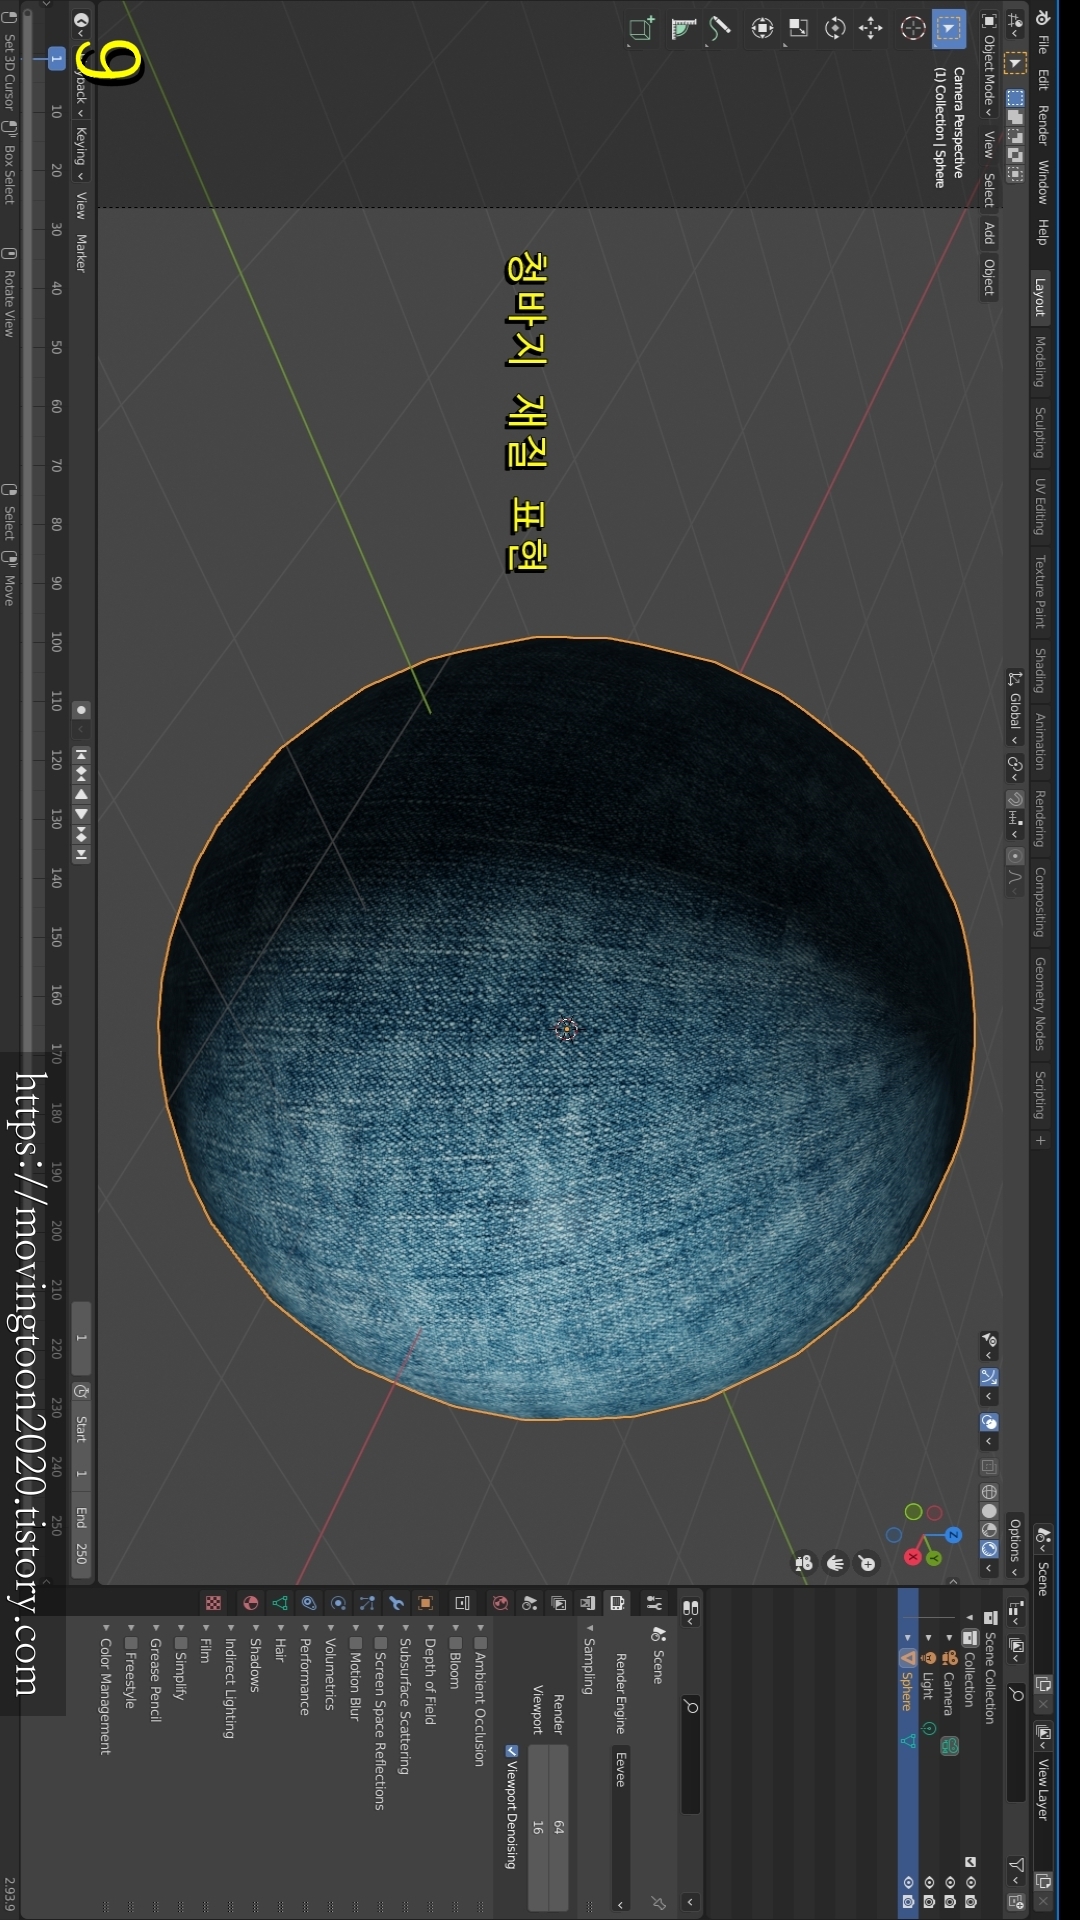Toggle Light render camera icon

pos(929,1901)
